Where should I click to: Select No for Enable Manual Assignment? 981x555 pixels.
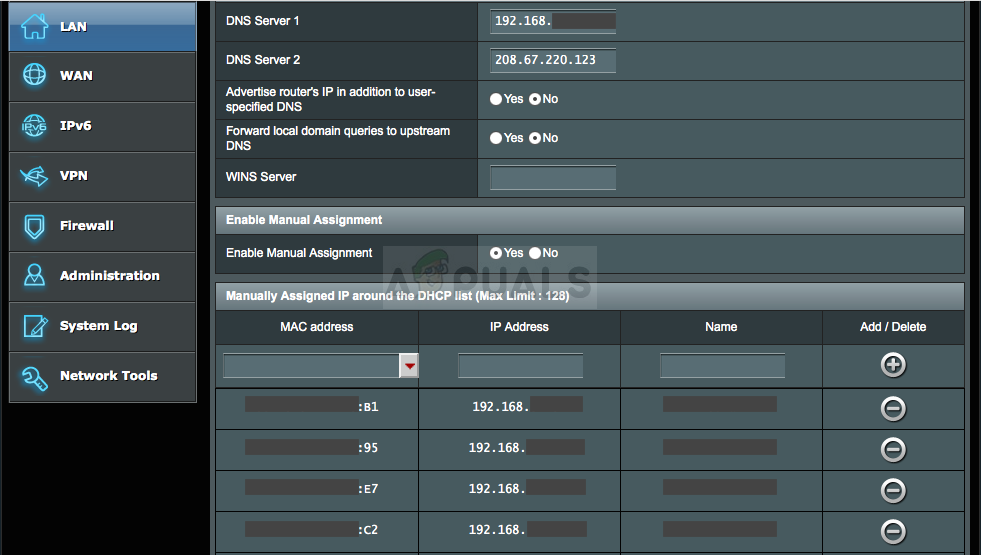point(535,253)
